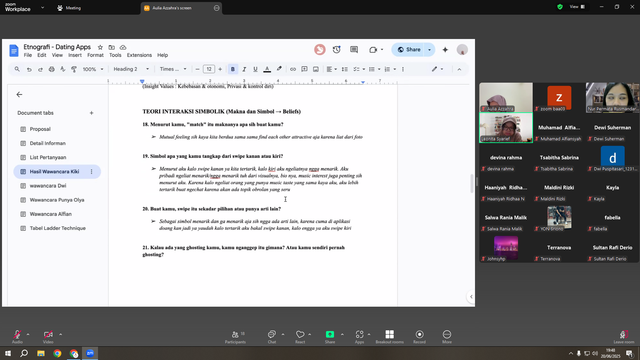Open the Insert menu
Screen dimensions: 640x360
point(75,55)
